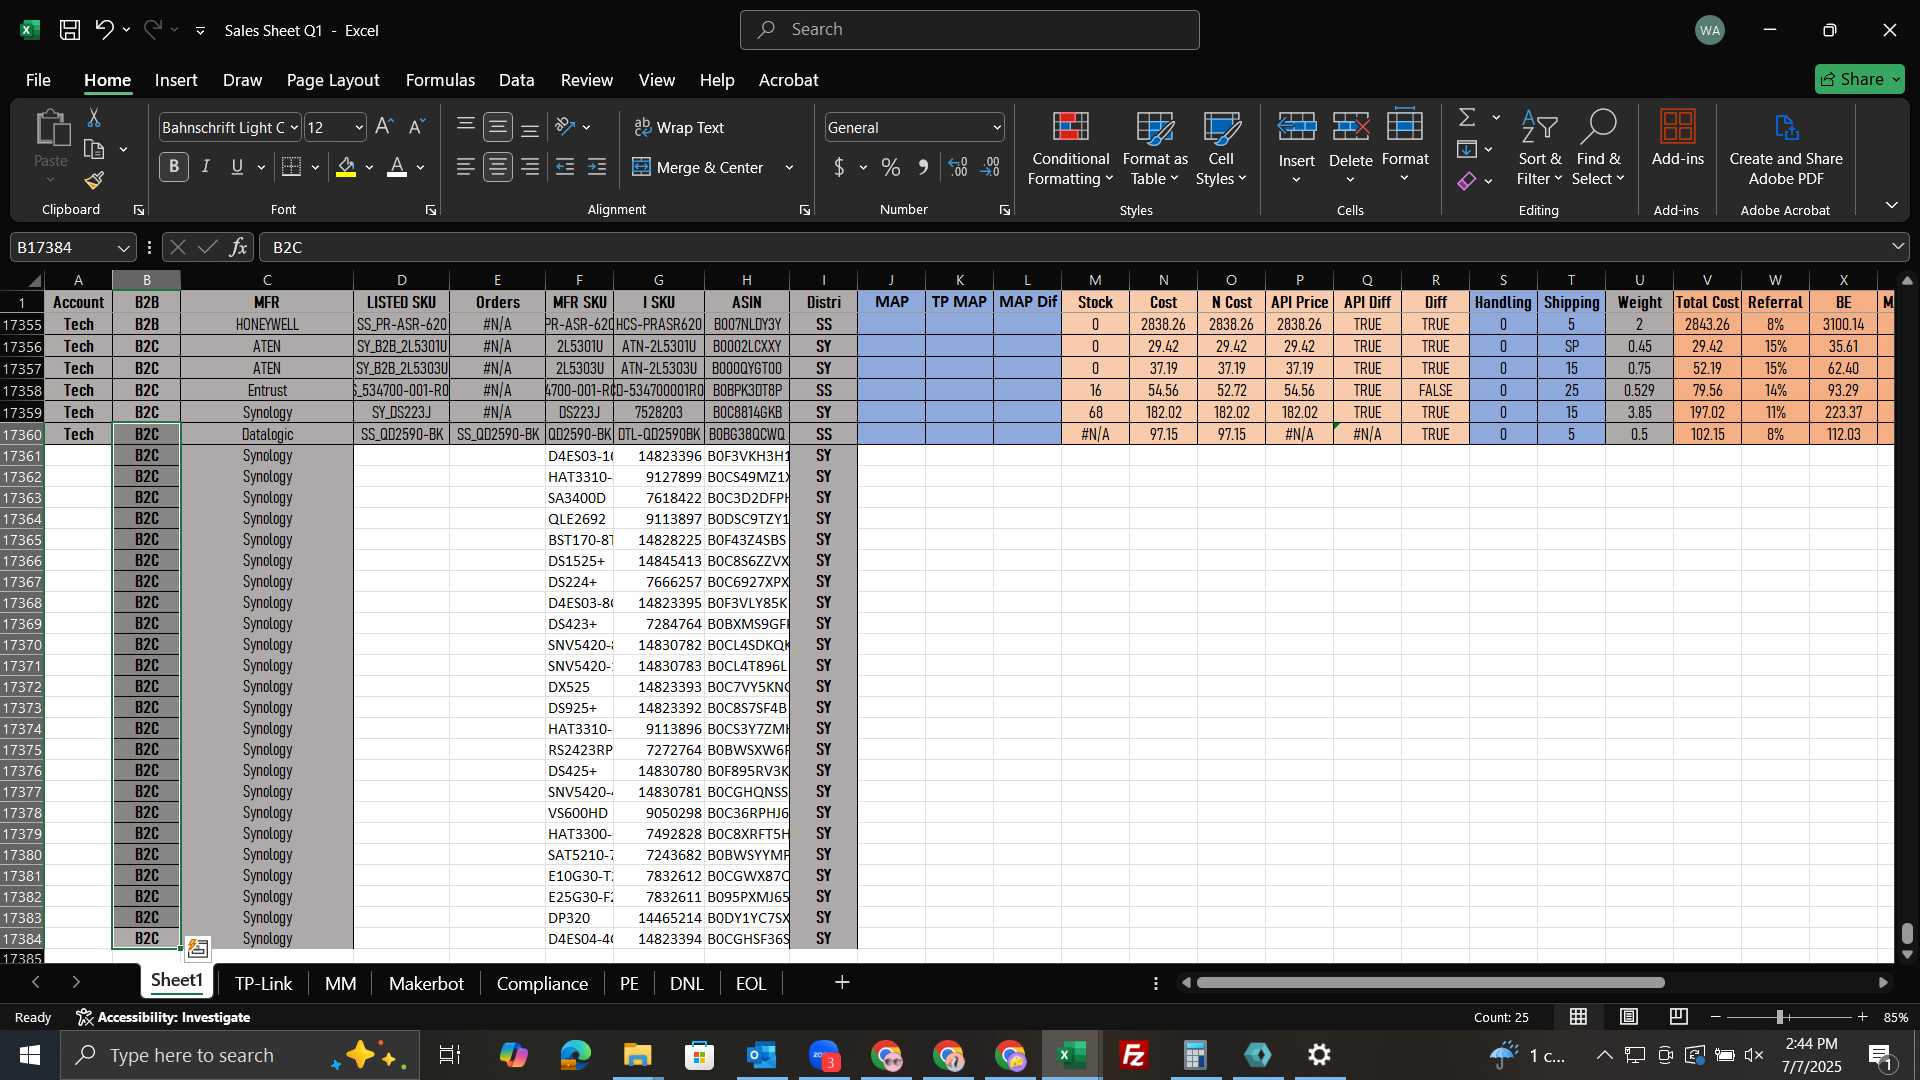Toggle Bold formatting
This screenshot has width=1920, height=1080.
pos(174,167)
